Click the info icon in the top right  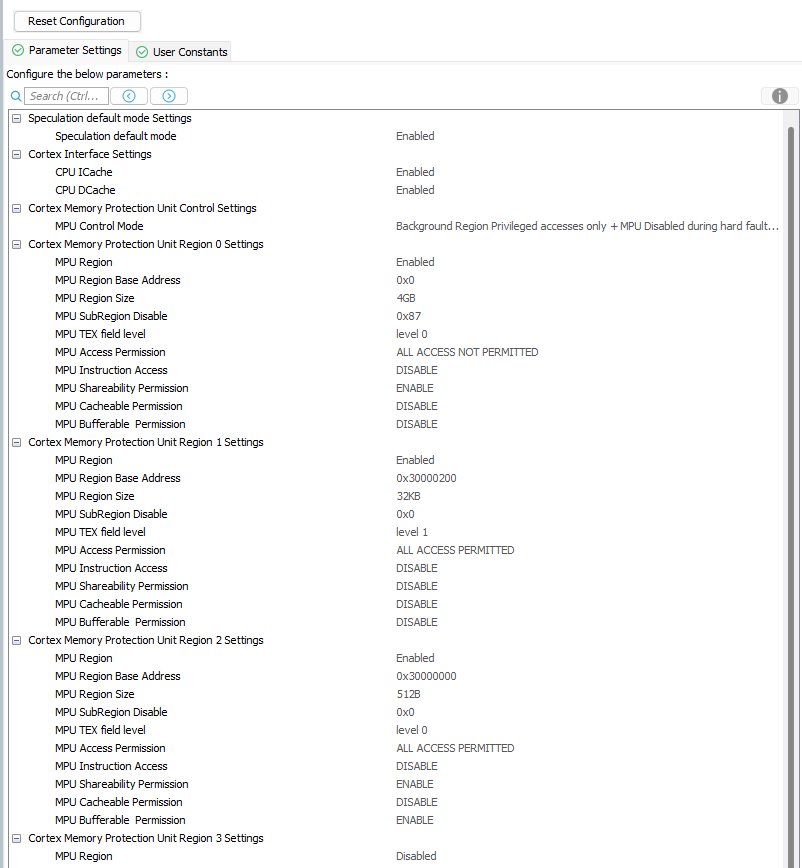(778, 96)
